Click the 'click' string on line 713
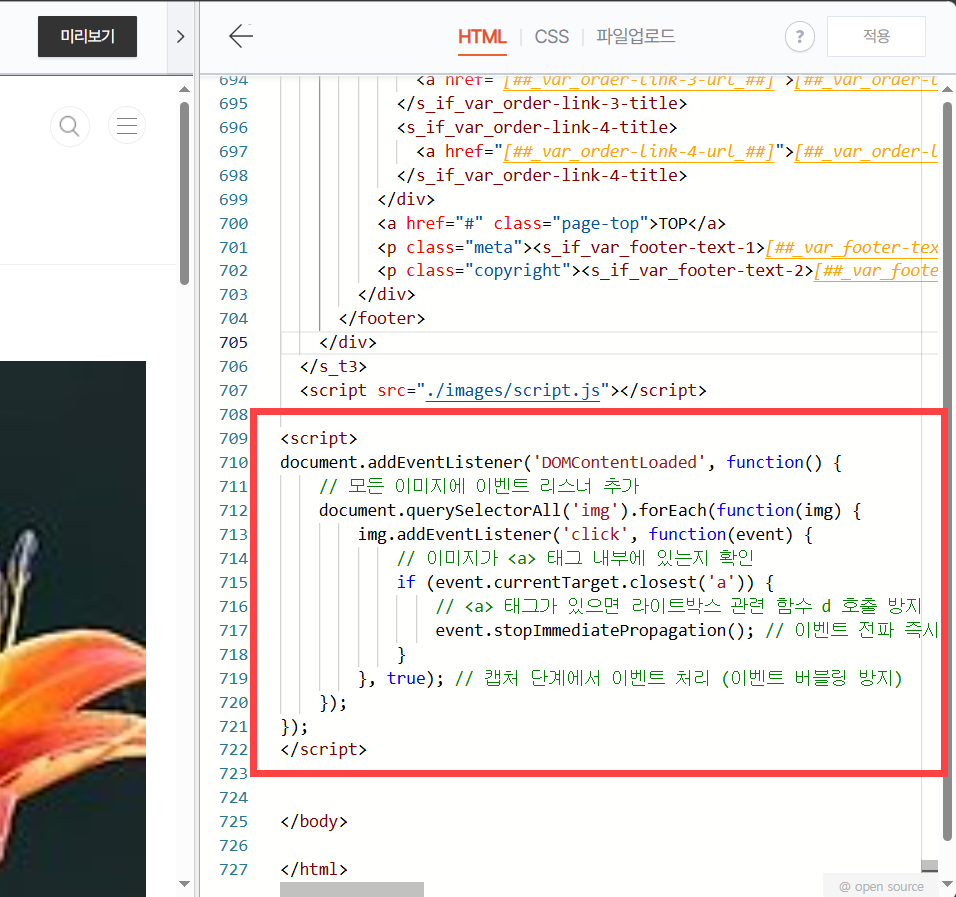The width and height of the screenshot is (956, 897). click(594, 534)
